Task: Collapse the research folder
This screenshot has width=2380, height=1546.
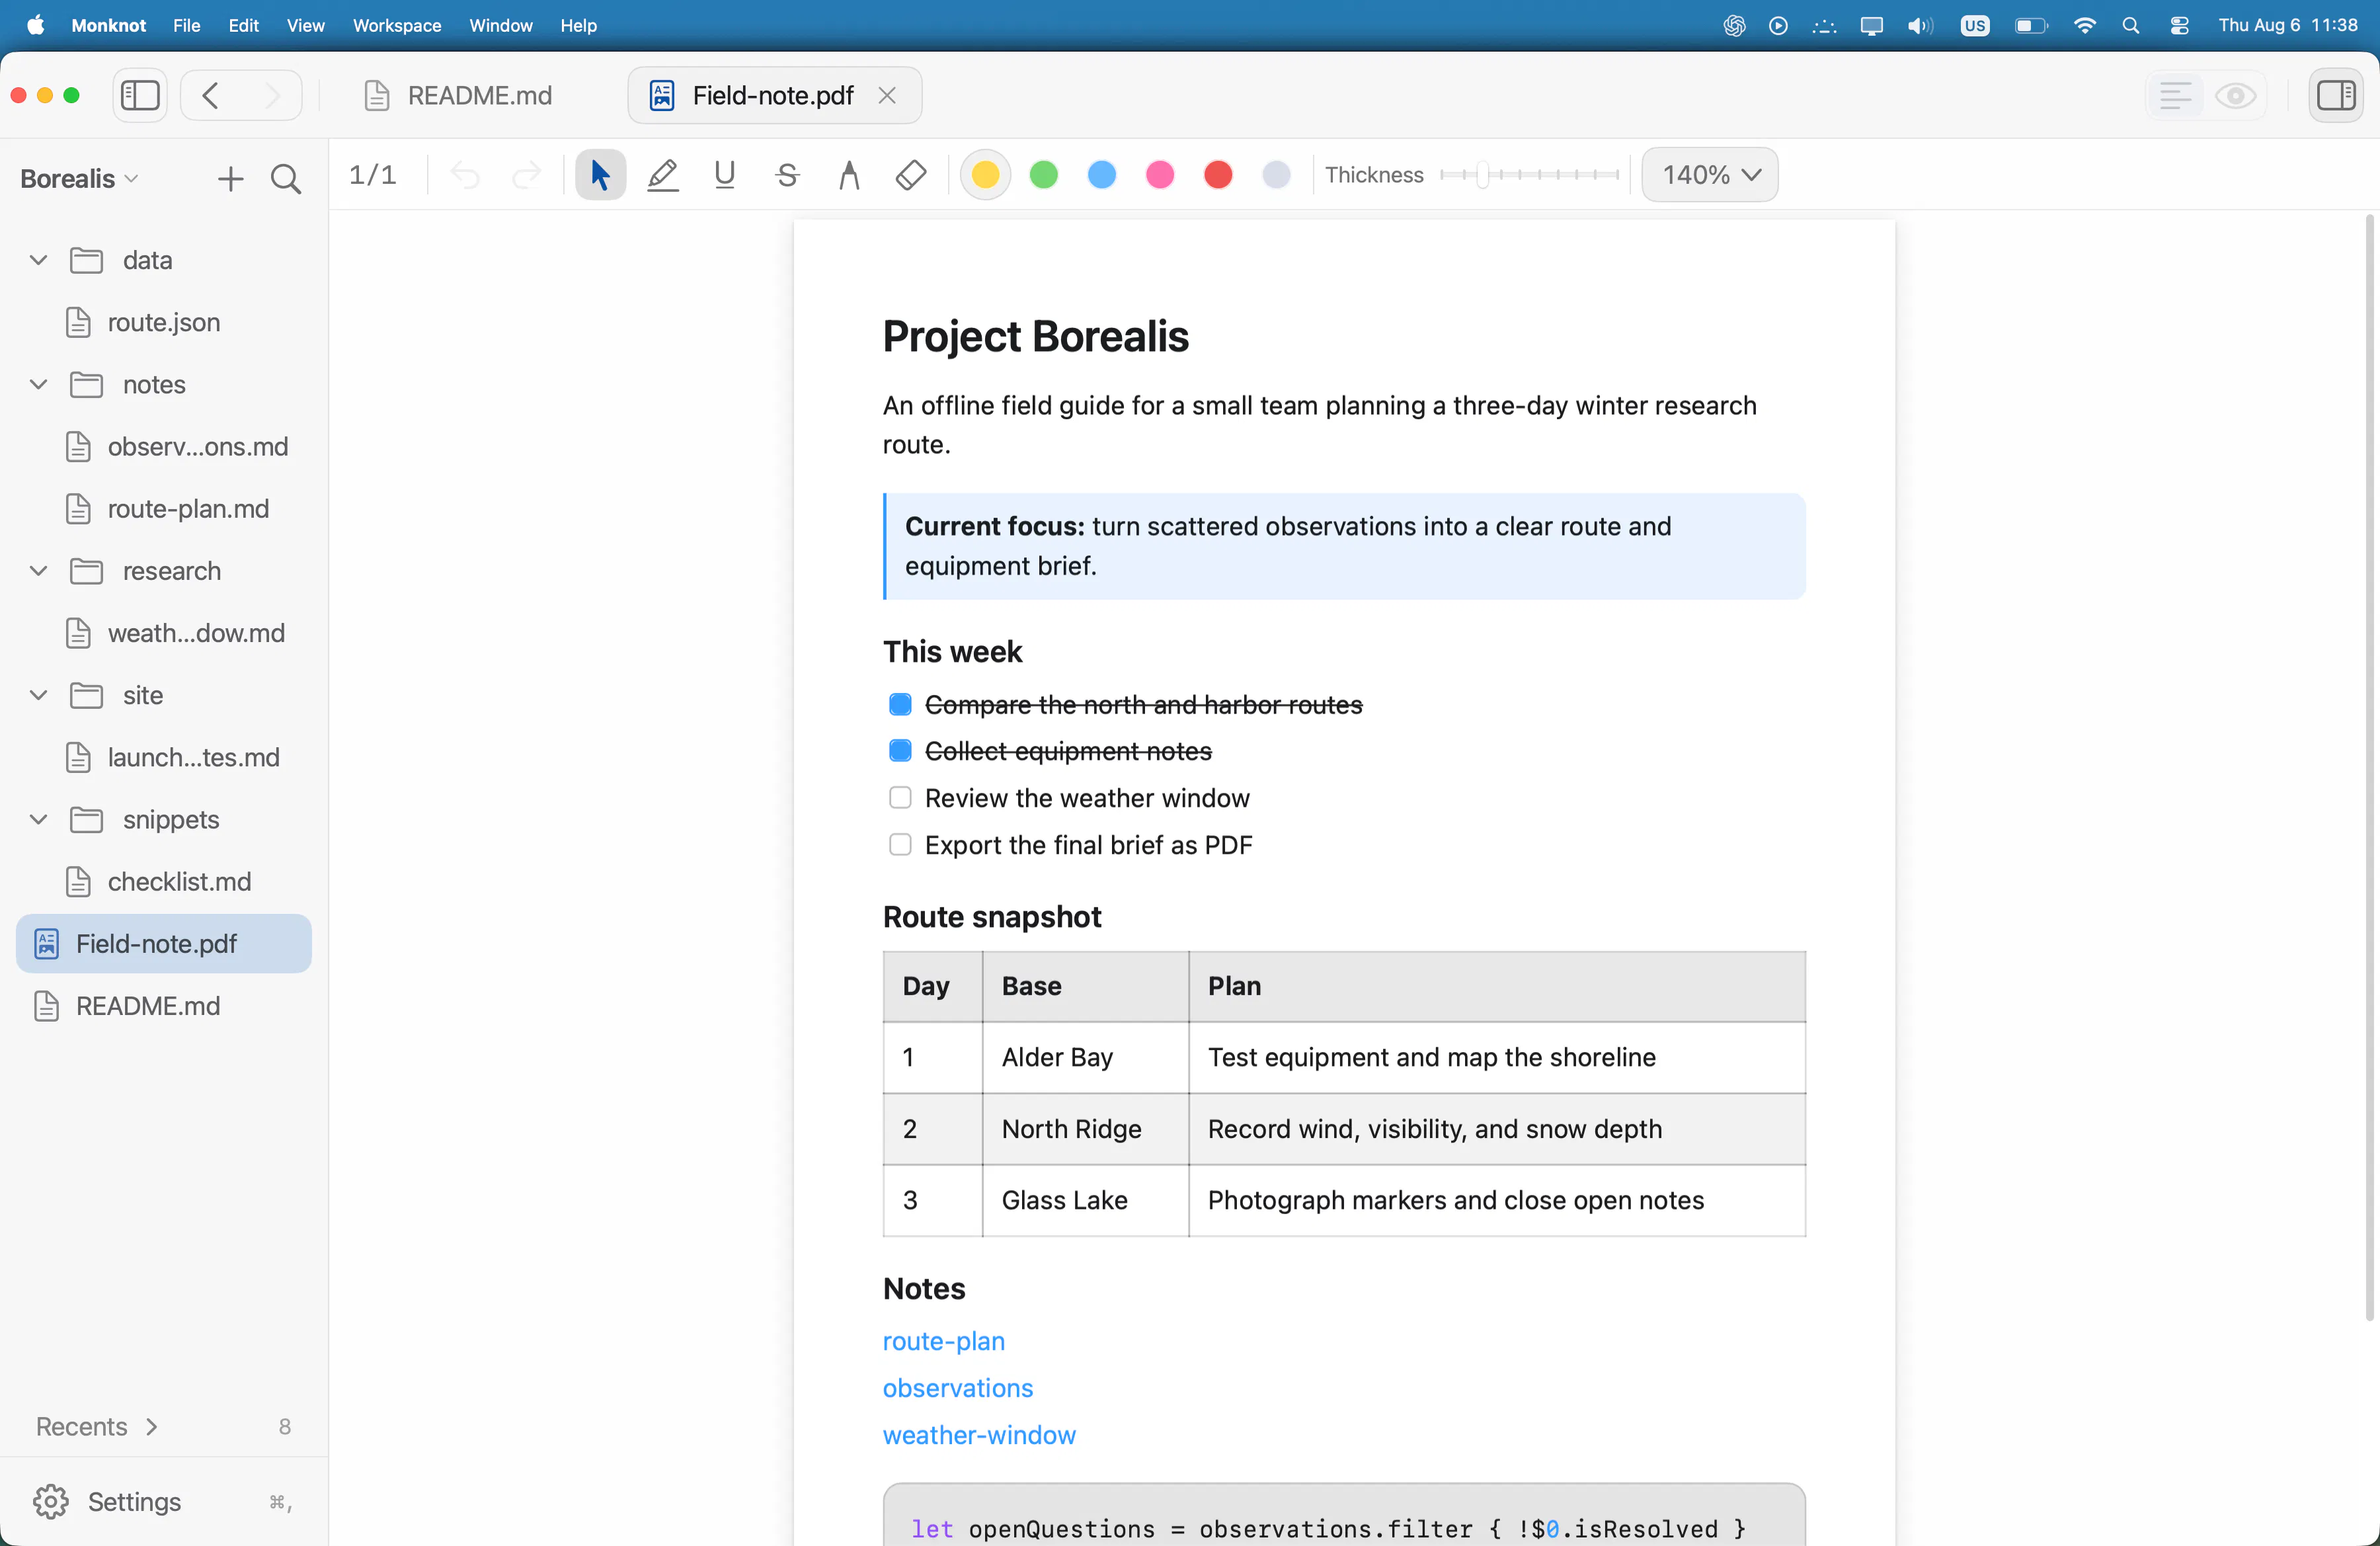Action: coord(38,571)
